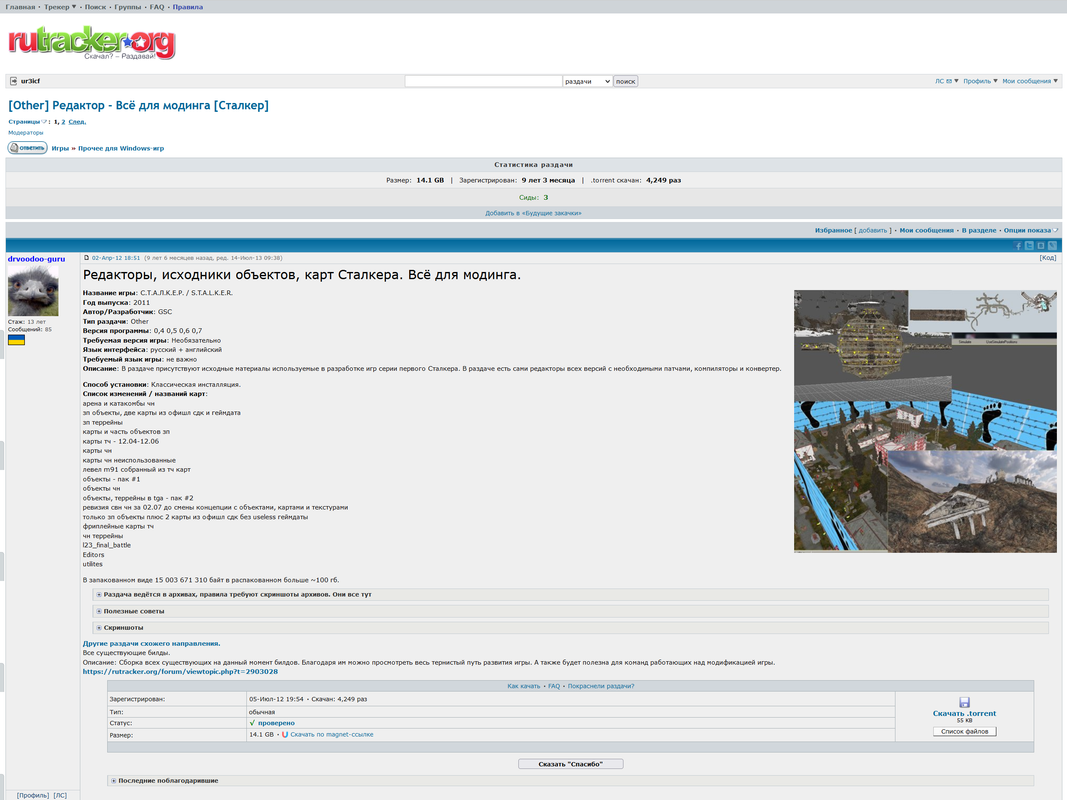
Task: Open Поиск in top menu
Action: (x=95, y=7)
